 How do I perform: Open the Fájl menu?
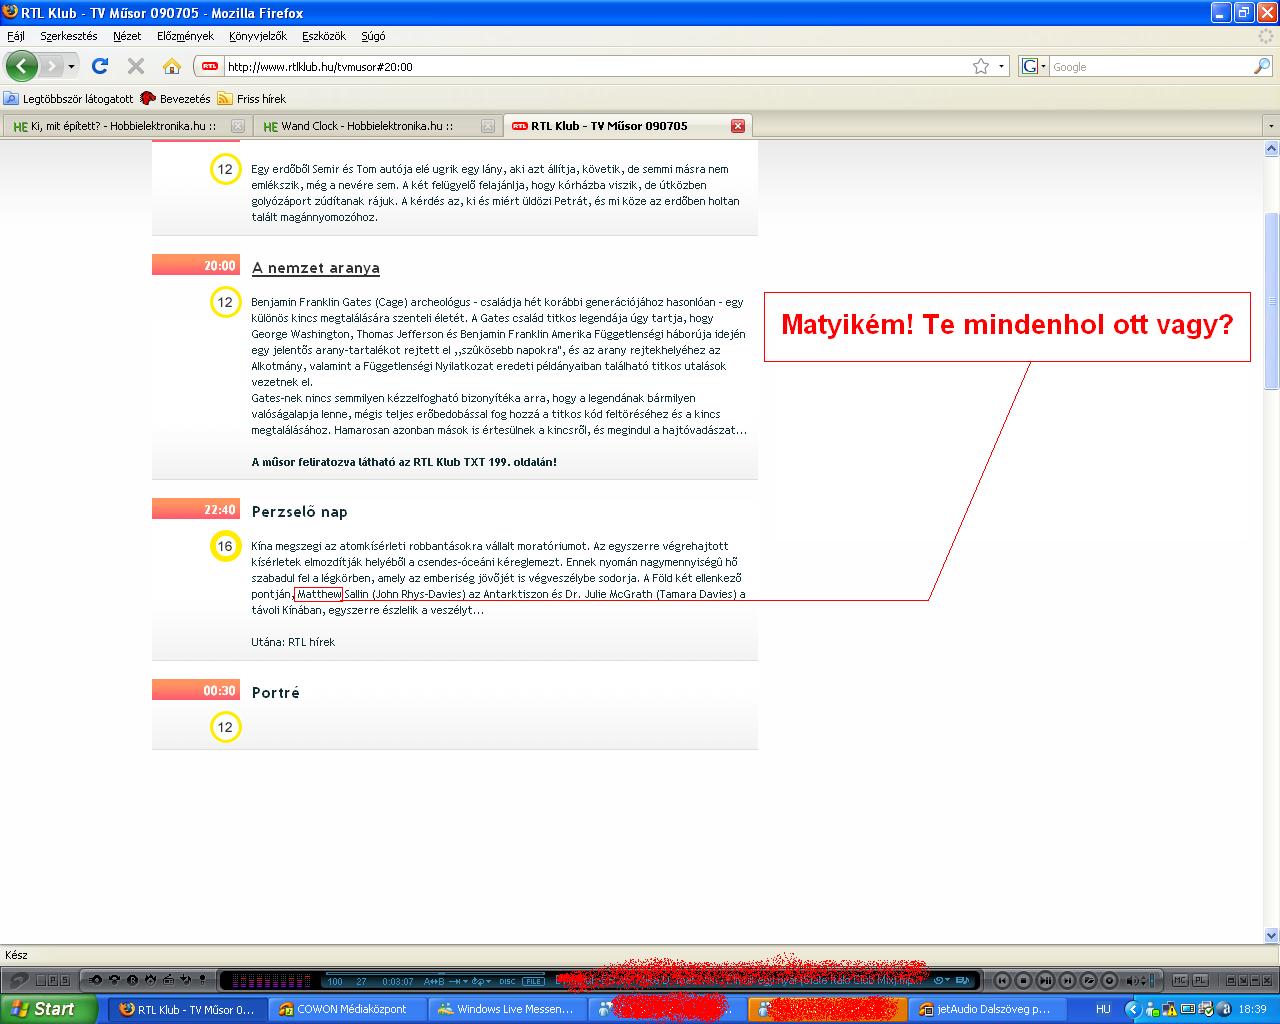pos(16,36)
